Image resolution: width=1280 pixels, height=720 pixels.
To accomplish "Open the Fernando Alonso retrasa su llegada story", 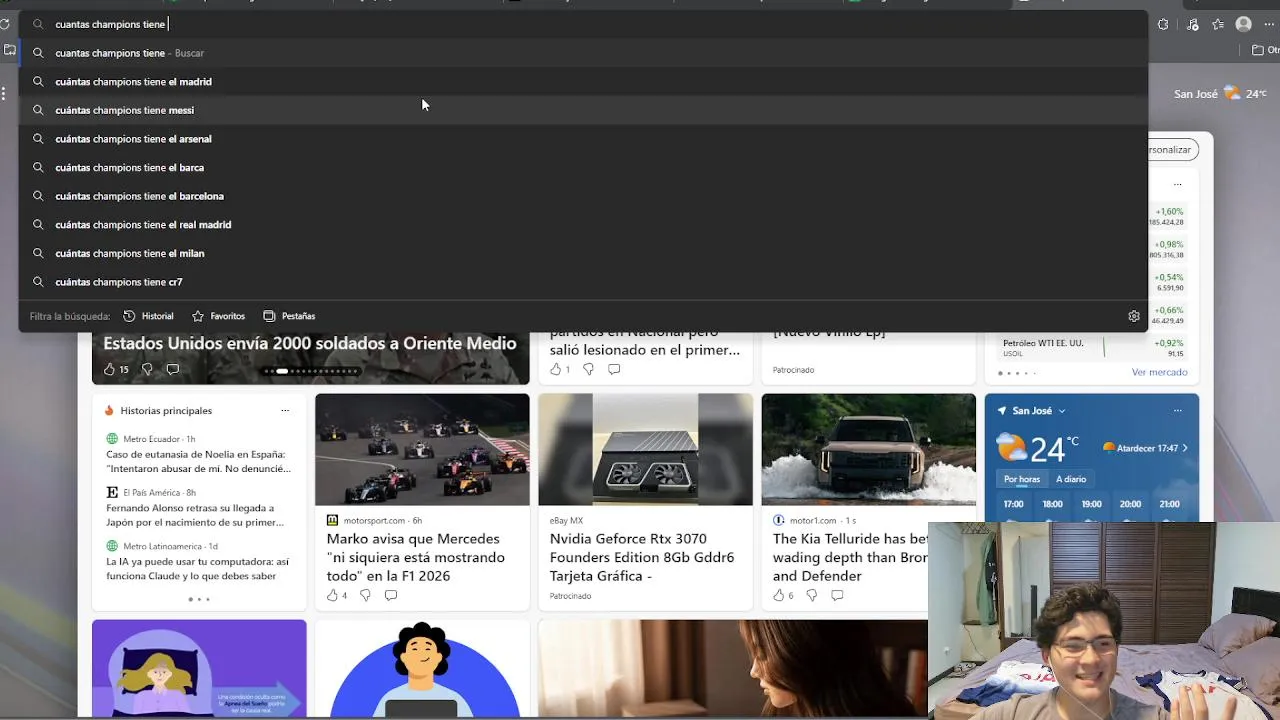I will tap(195, 515).
